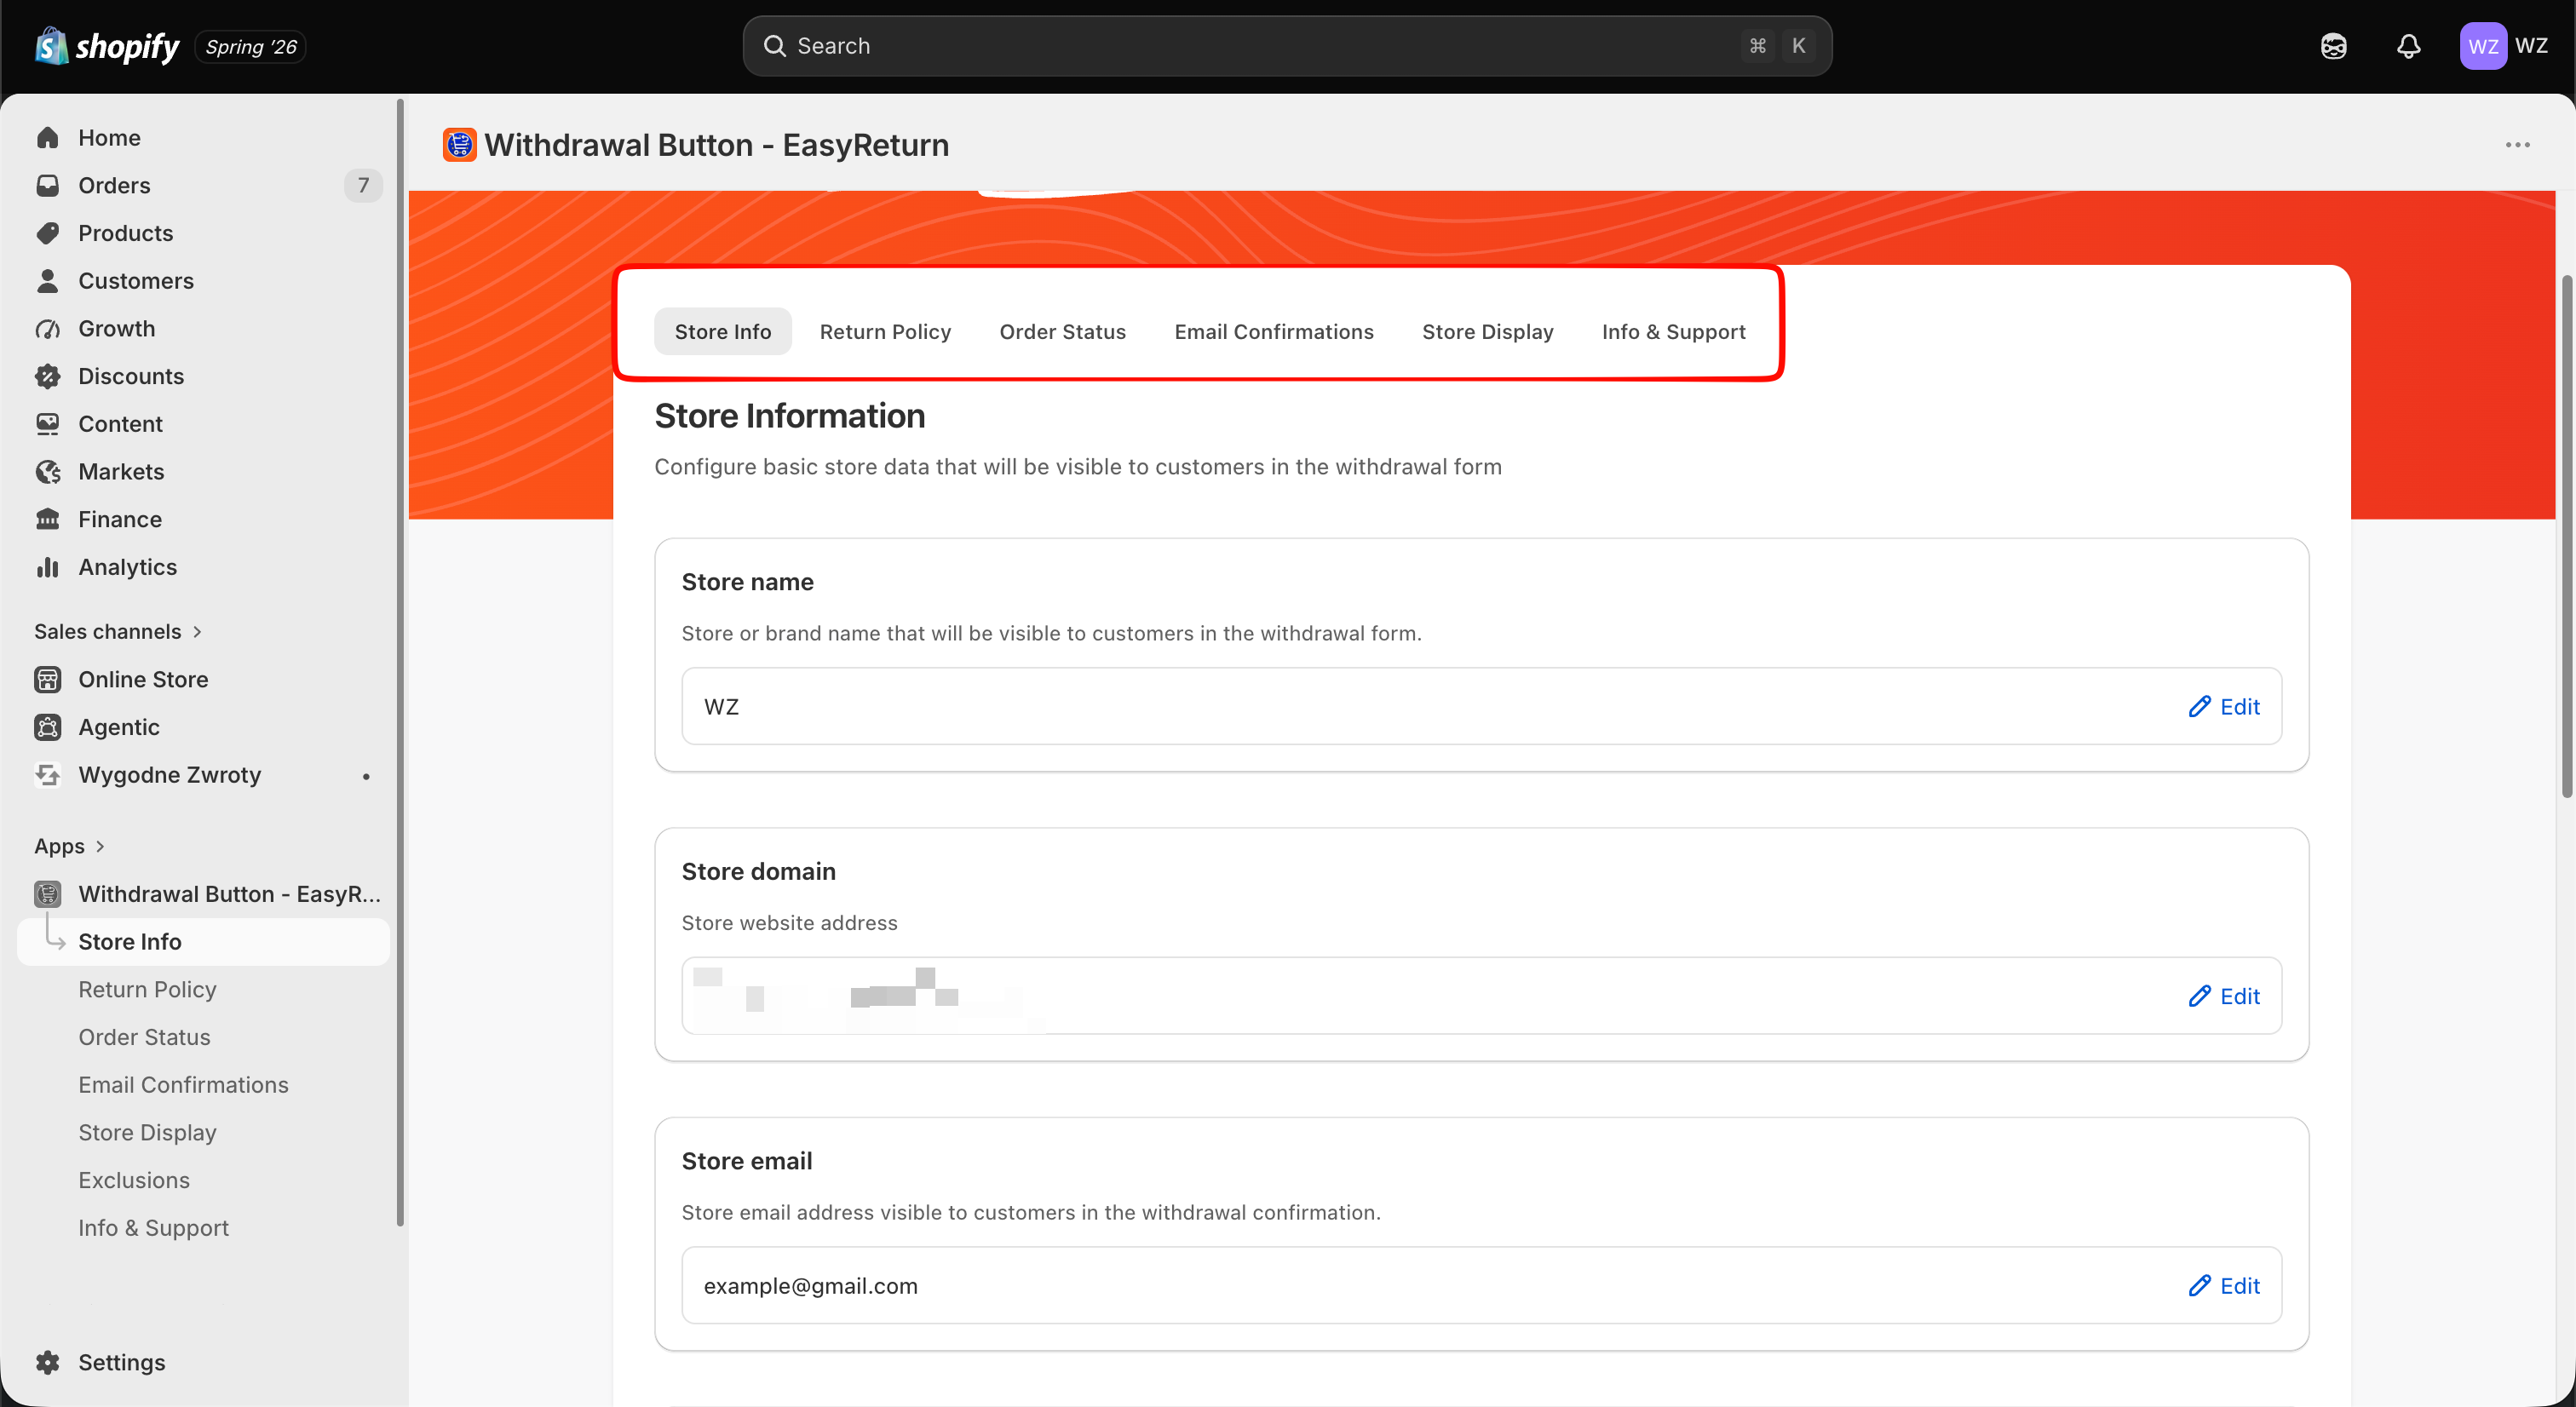Expand the Apps section
The height and width of the screenshot is (1407, 2576).
coord(69,847)
